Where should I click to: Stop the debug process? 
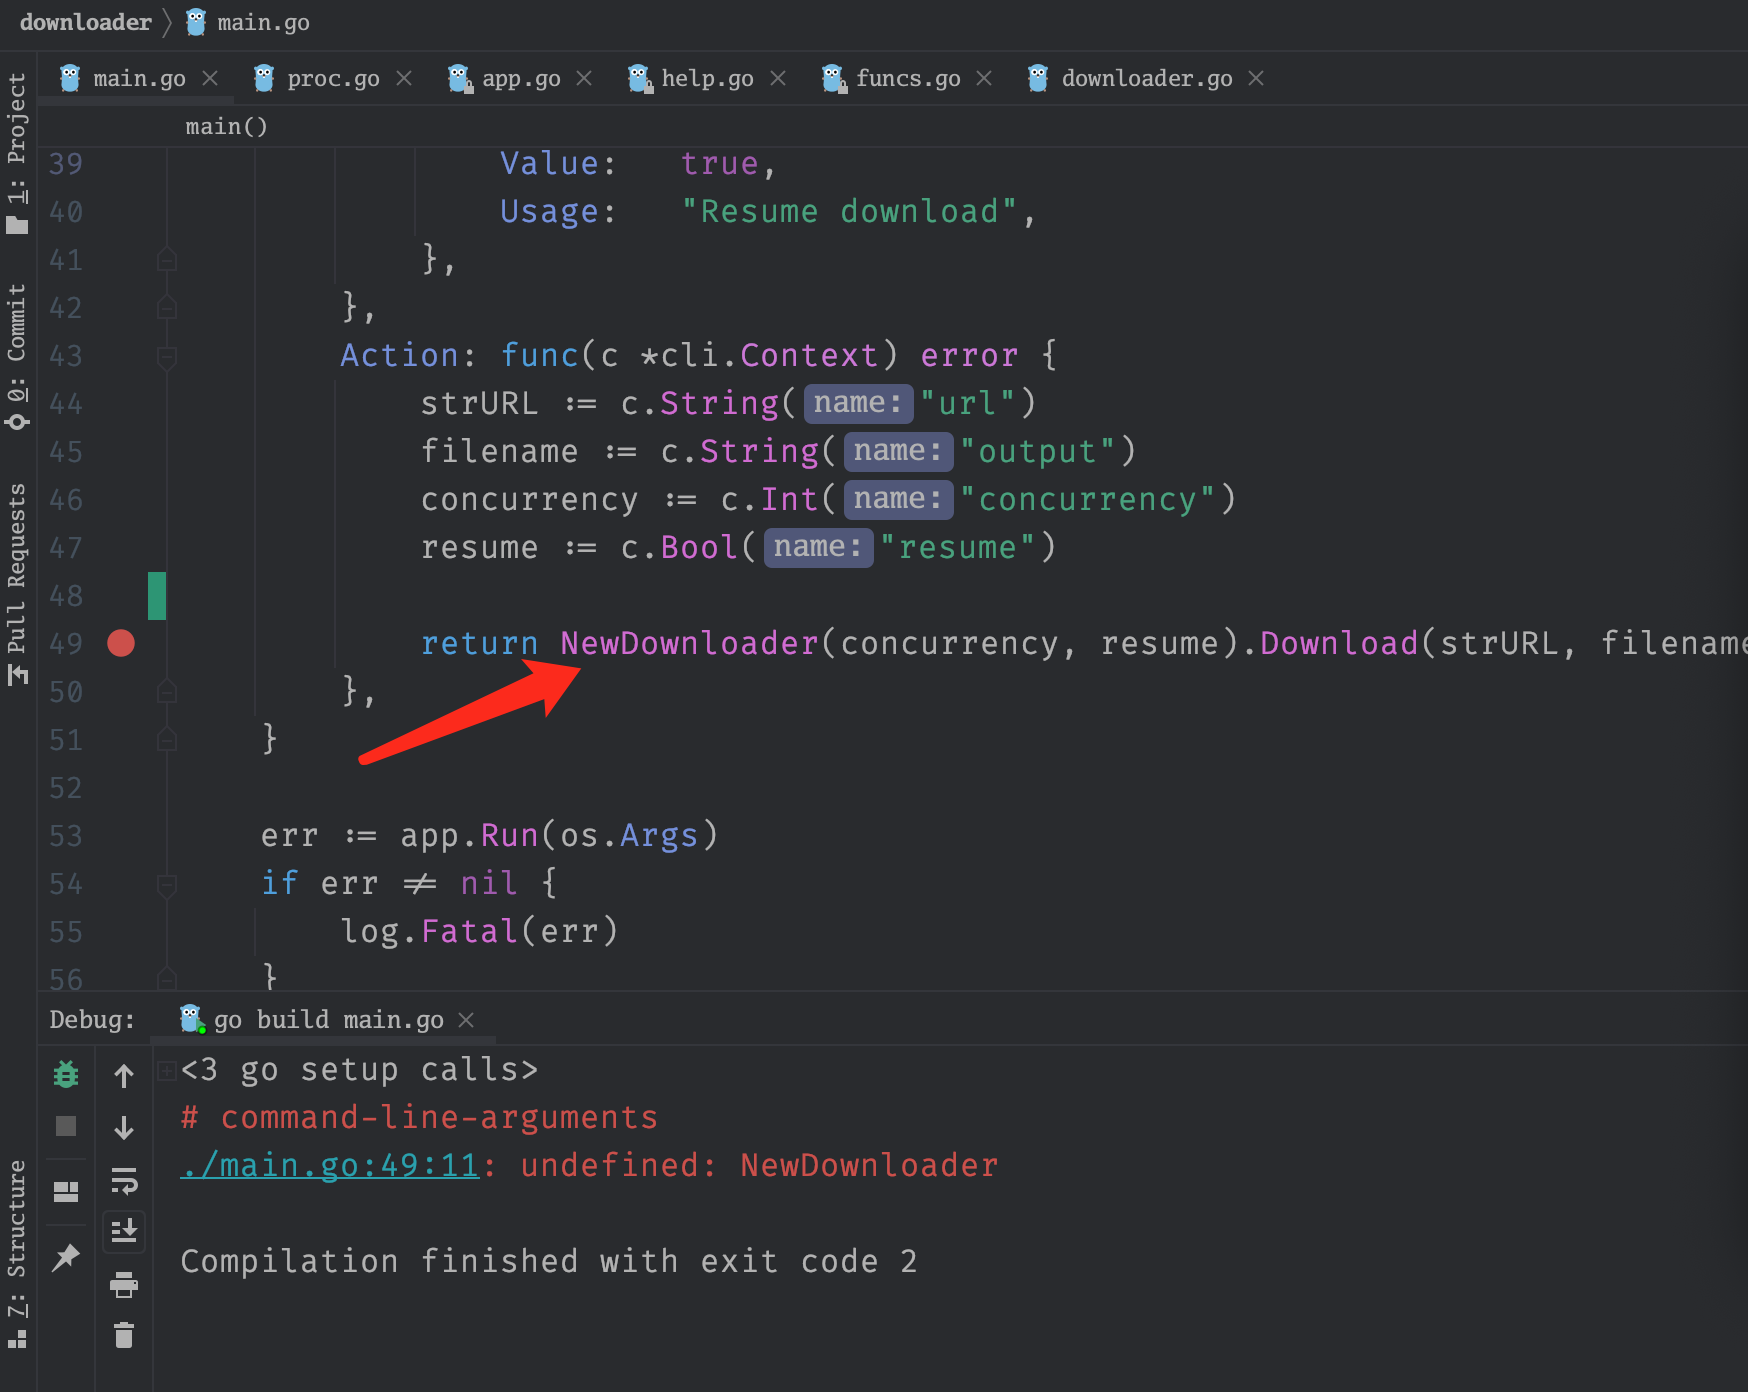66,1127
